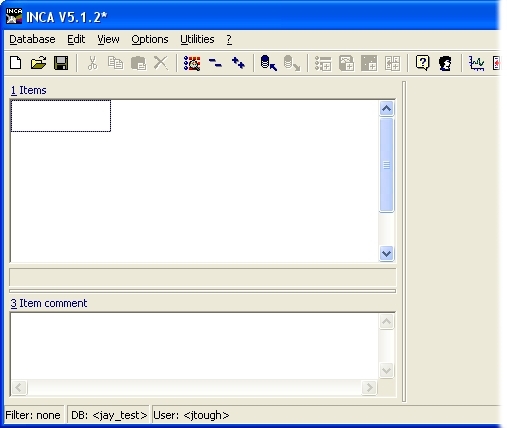This screenshot has width=507, height=428.
Task: Click the Items list up arrow
Action: tap(386, 108)
